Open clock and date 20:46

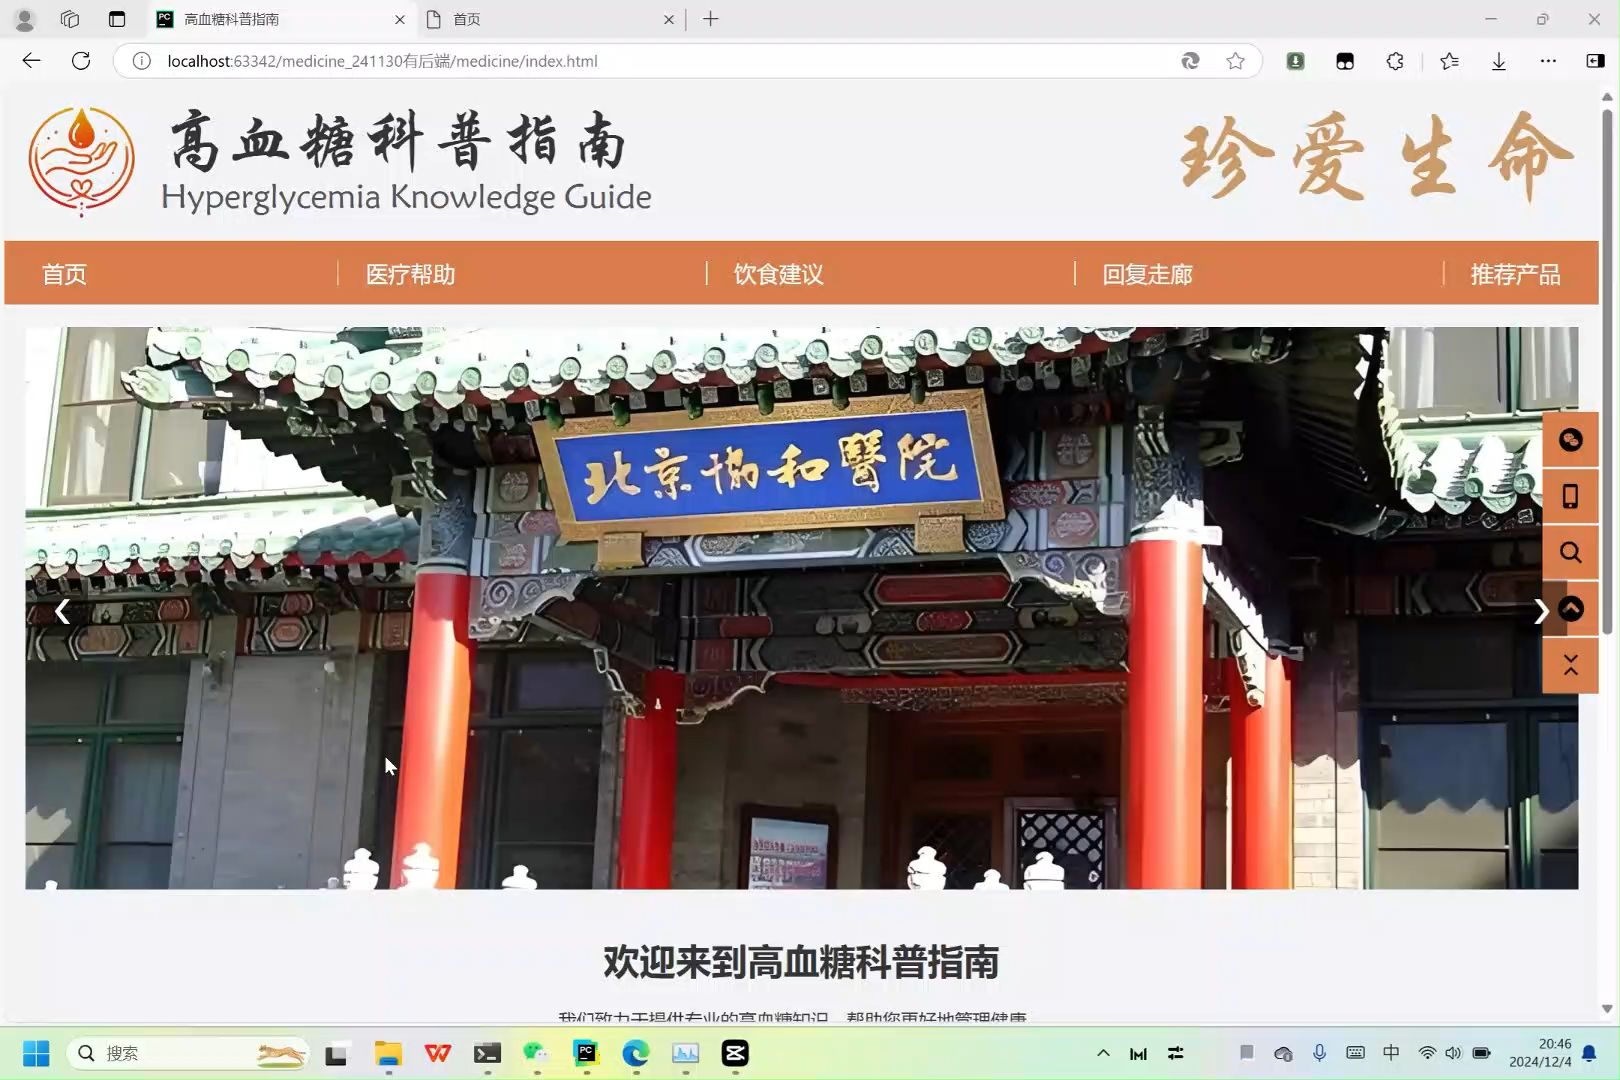1540,1053
